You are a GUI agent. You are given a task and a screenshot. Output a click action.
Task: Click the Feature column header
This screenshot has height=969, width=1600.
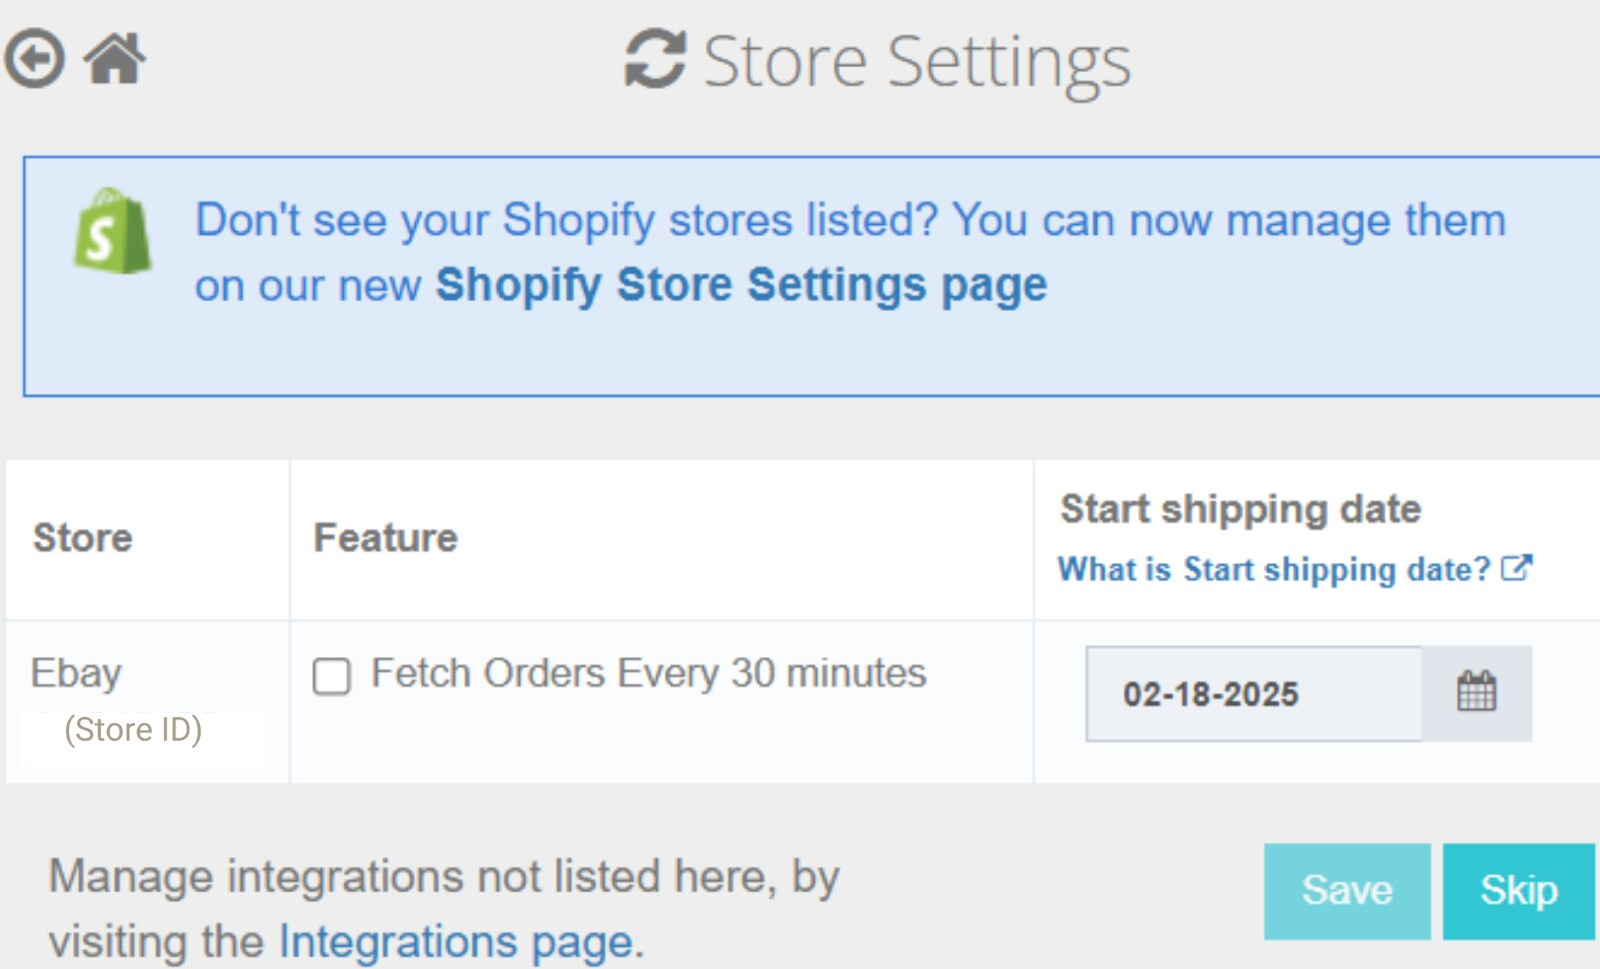click(x=385, y=537)
